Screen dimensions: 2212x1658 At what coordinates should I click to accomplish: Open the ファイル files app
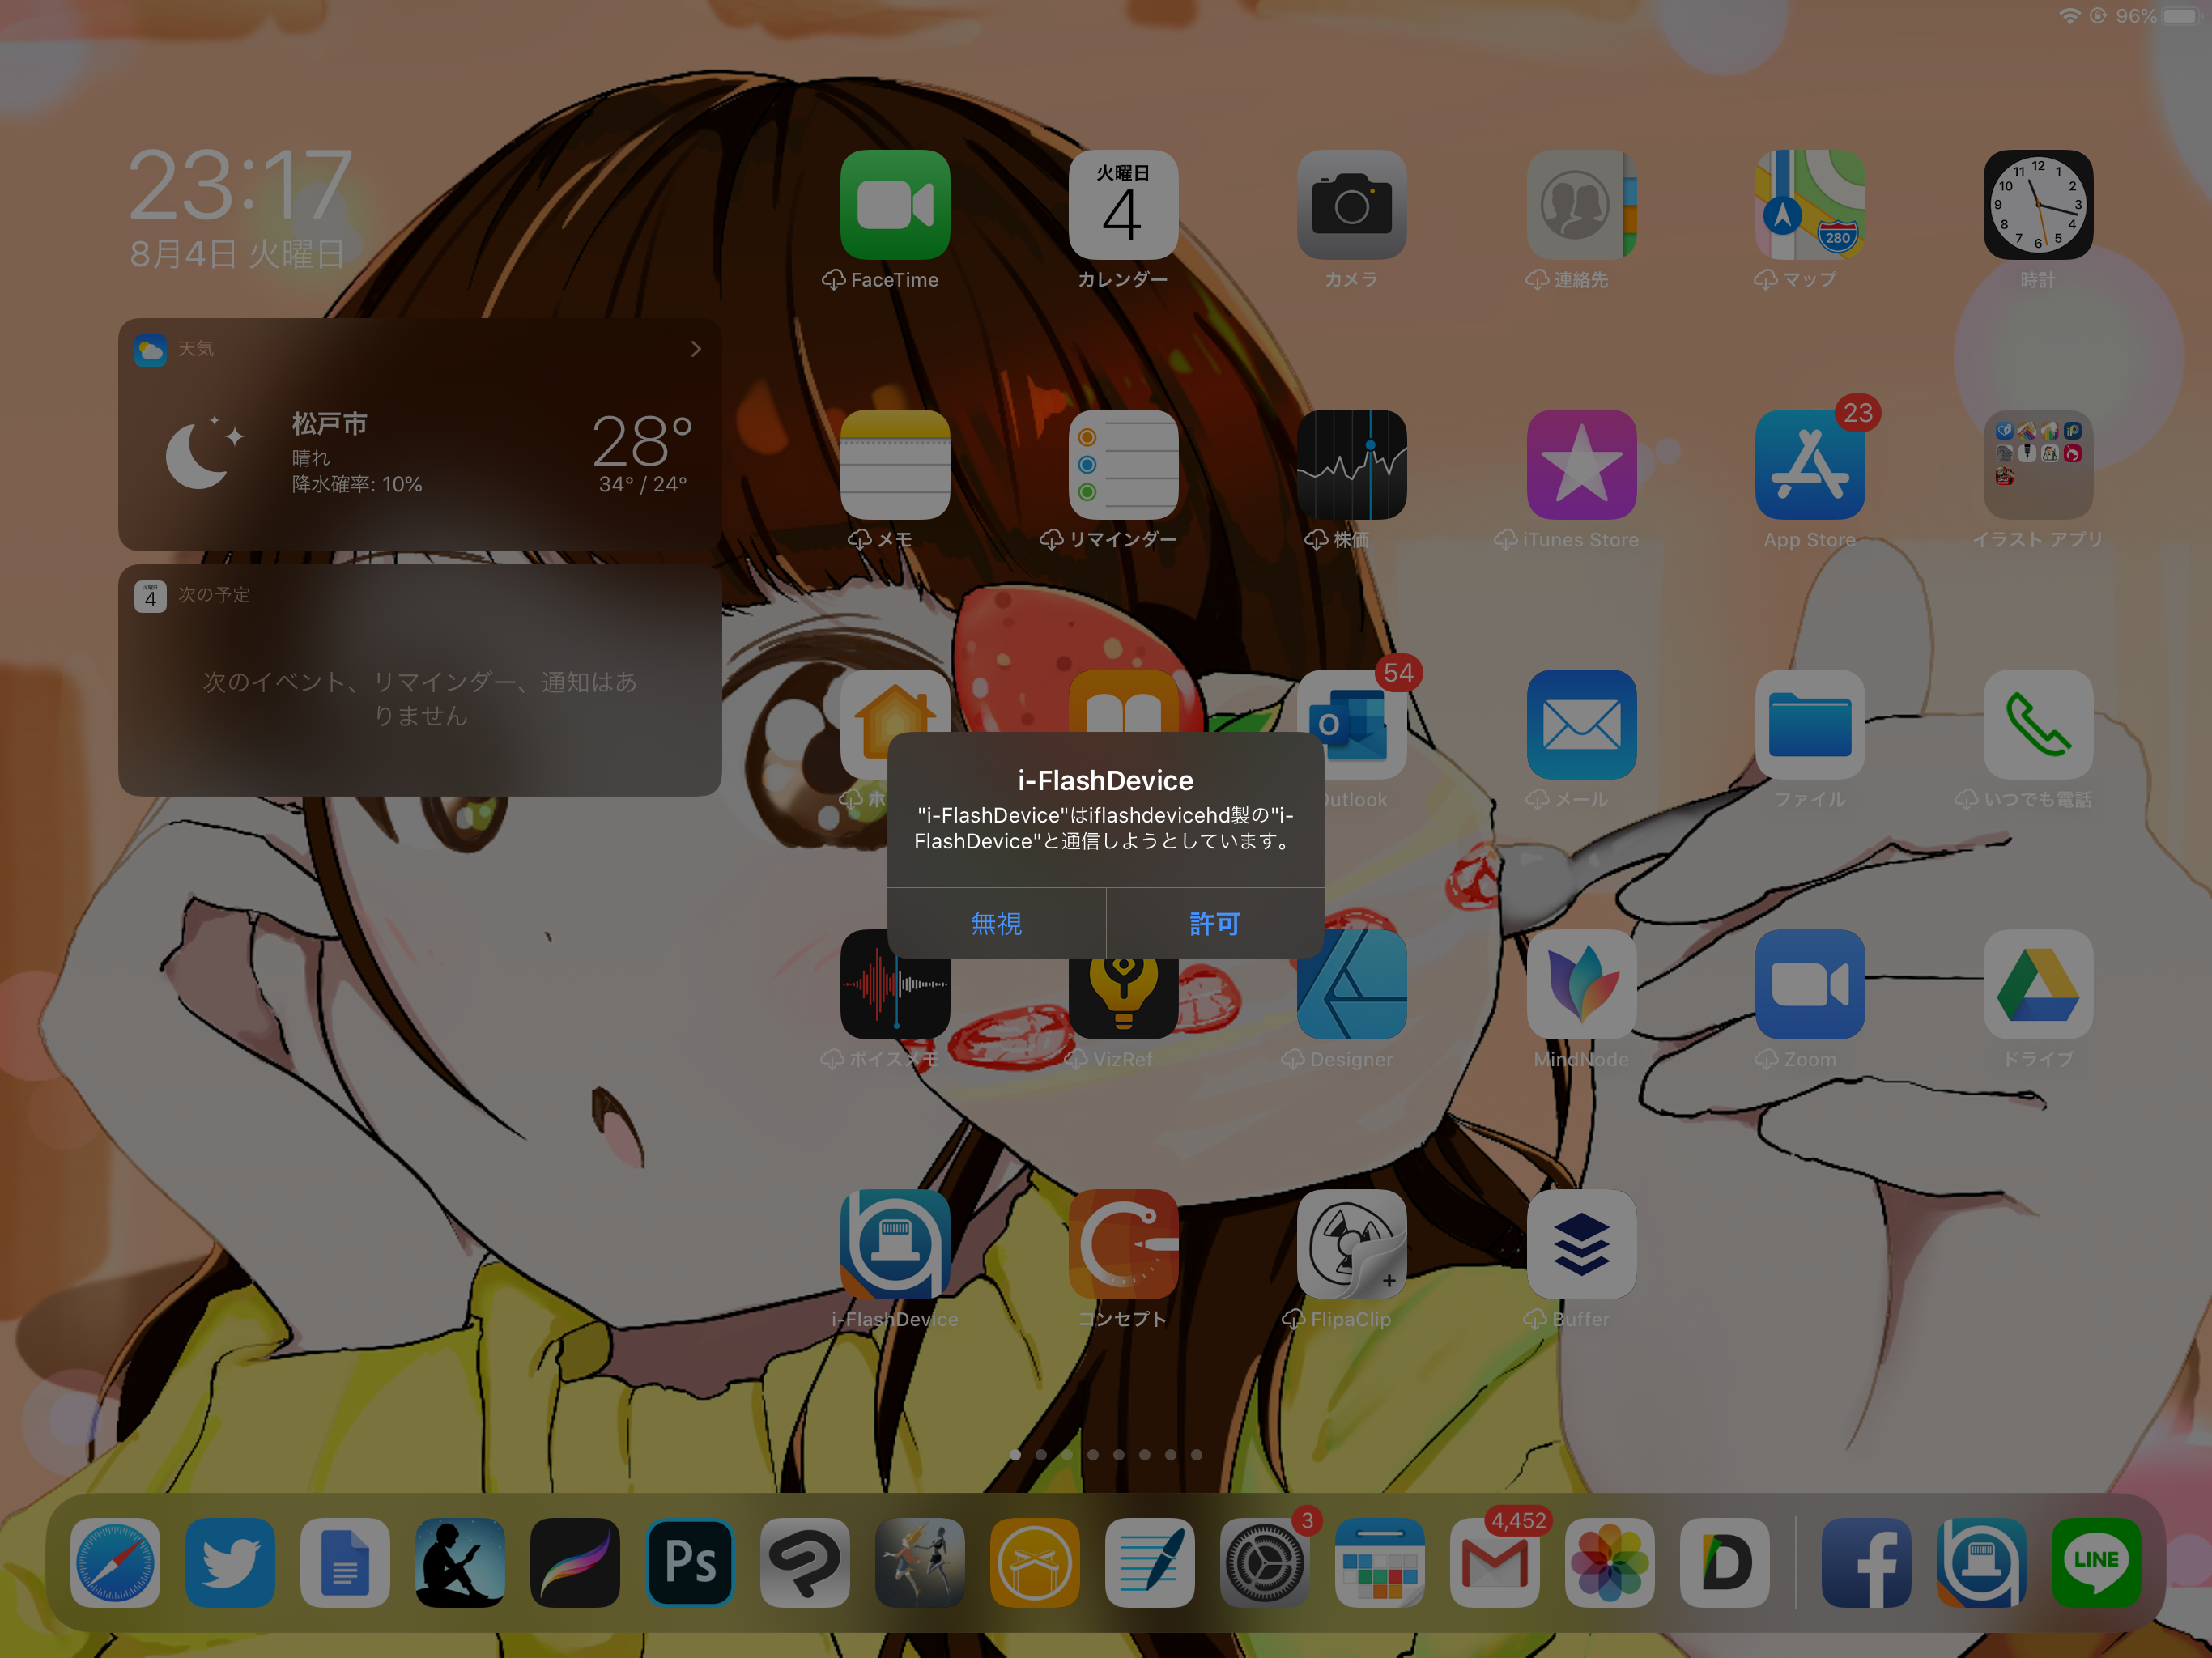pyautogui.click(x=1810, y=725)
